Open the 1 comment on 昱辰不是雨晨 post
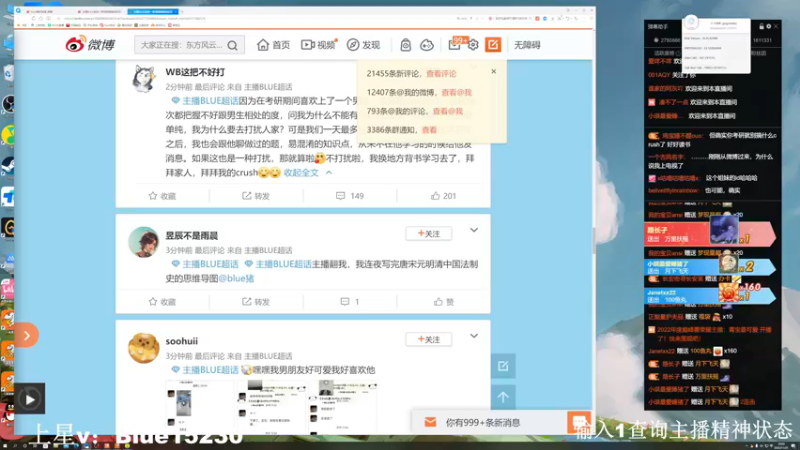This screenshot has width=800, height=450. point(350,302)
